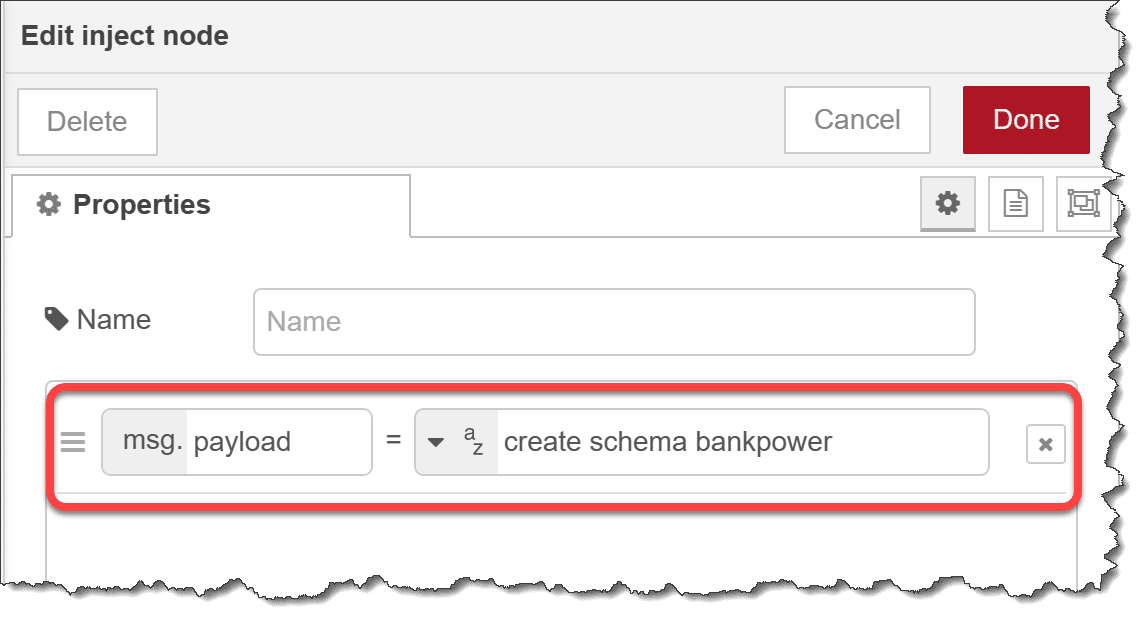Switch to the Properties tab
Viewport: 1148px width, 621px height.
coord(142,205)
